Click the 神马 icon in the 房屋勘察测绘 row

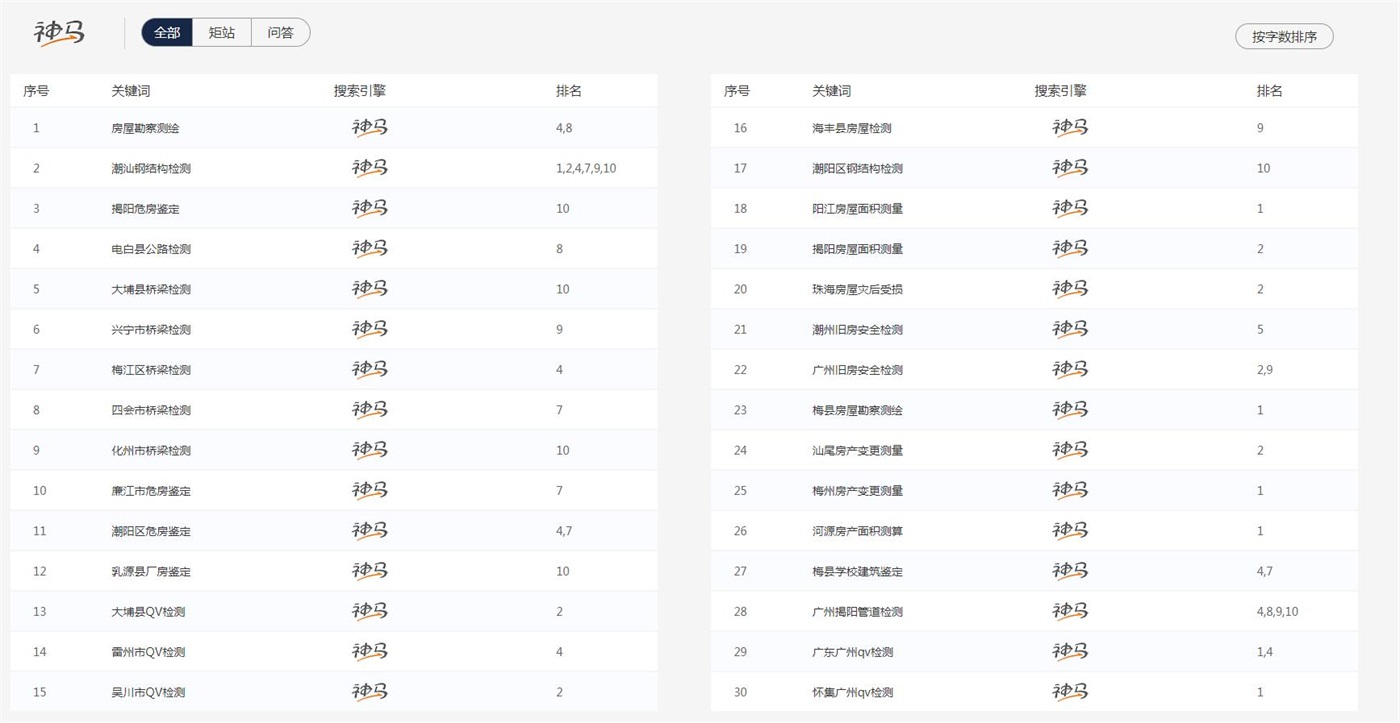coord(370,128)
